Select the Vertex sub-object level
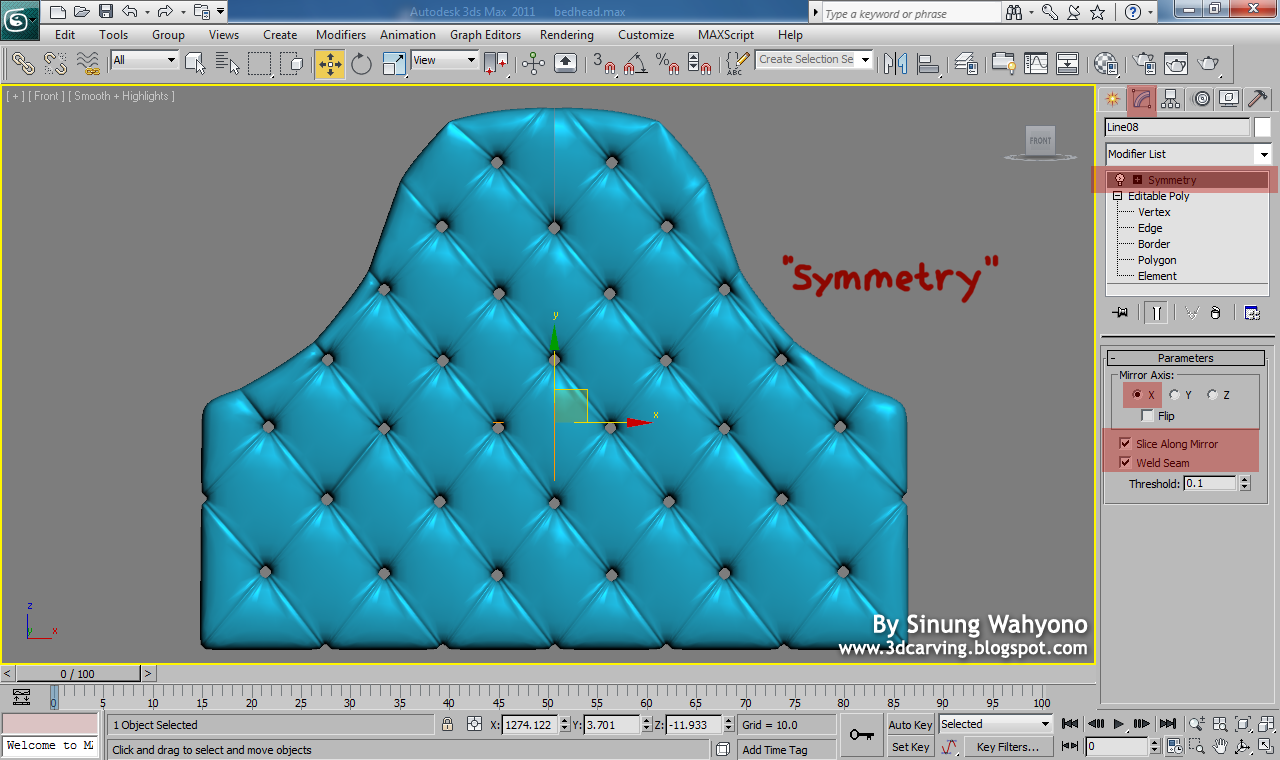This screenshot has height=760, width=1280. (x=1154, y=212)
